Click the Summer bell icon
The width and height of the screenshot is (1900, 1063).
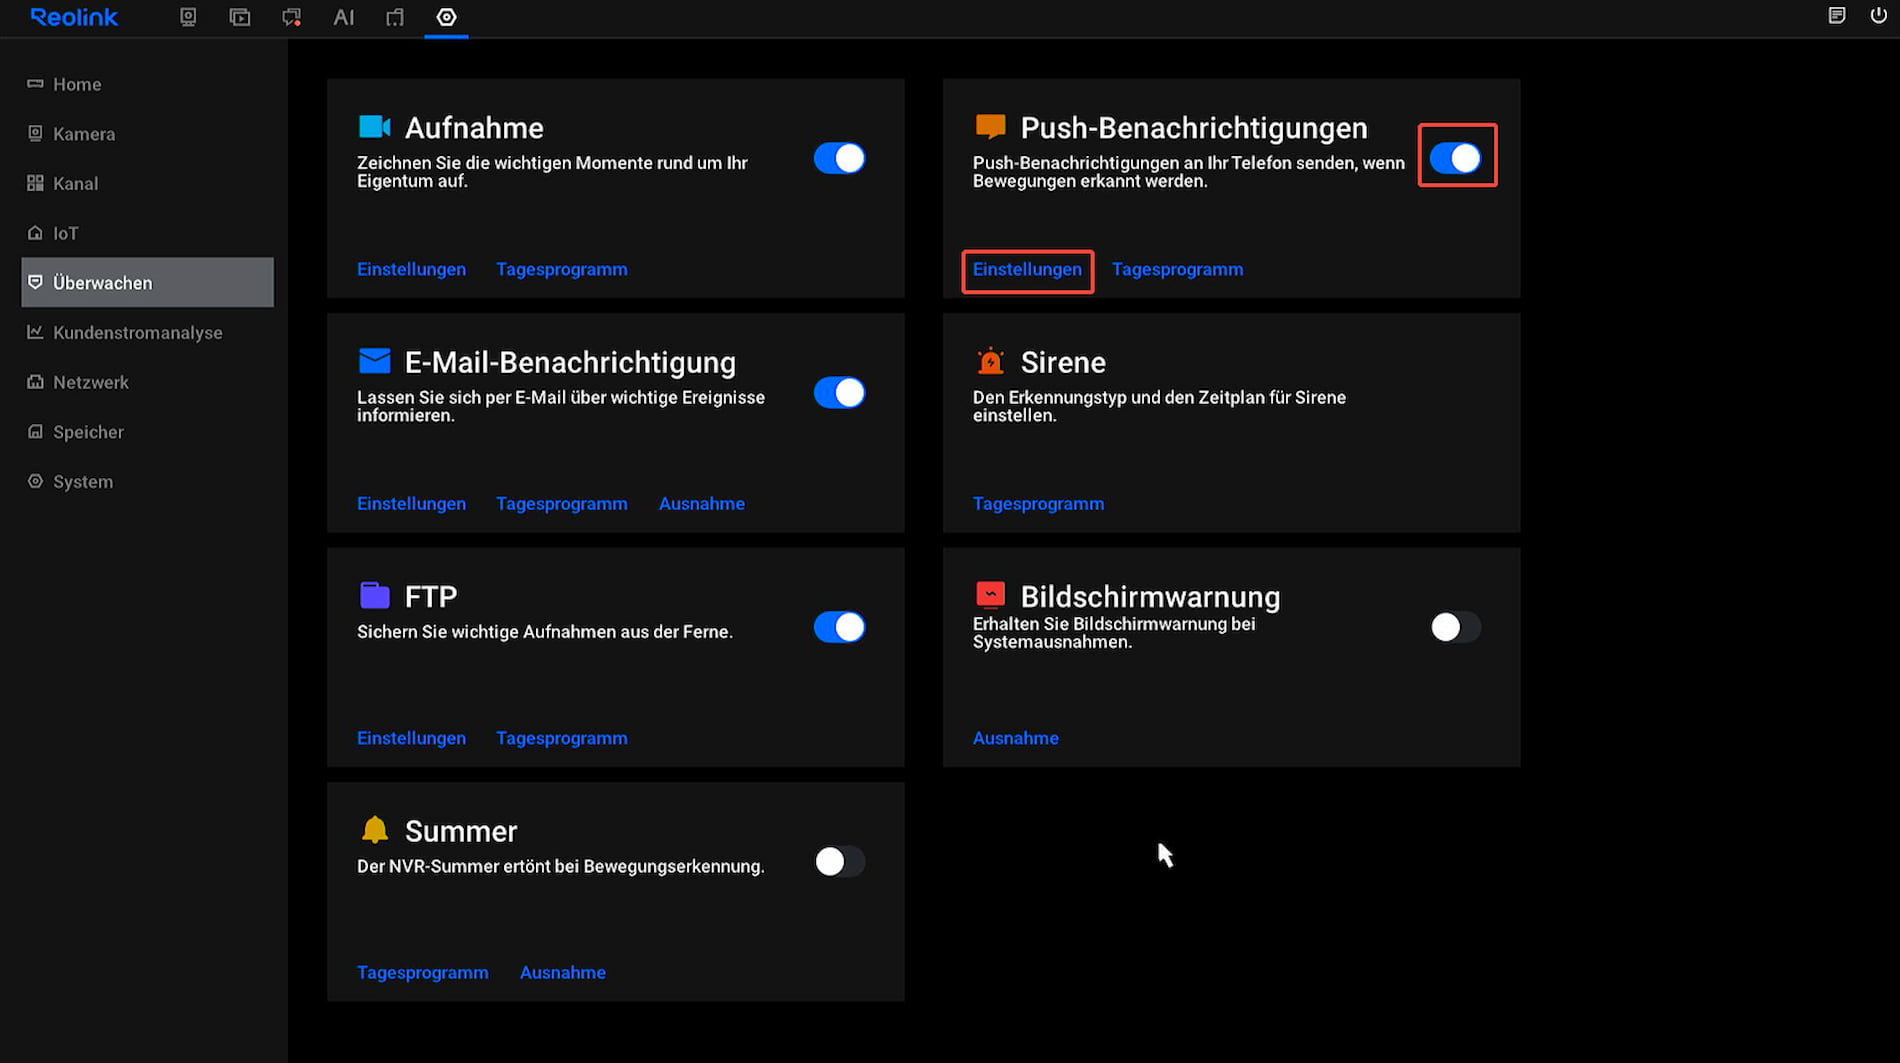374,829
